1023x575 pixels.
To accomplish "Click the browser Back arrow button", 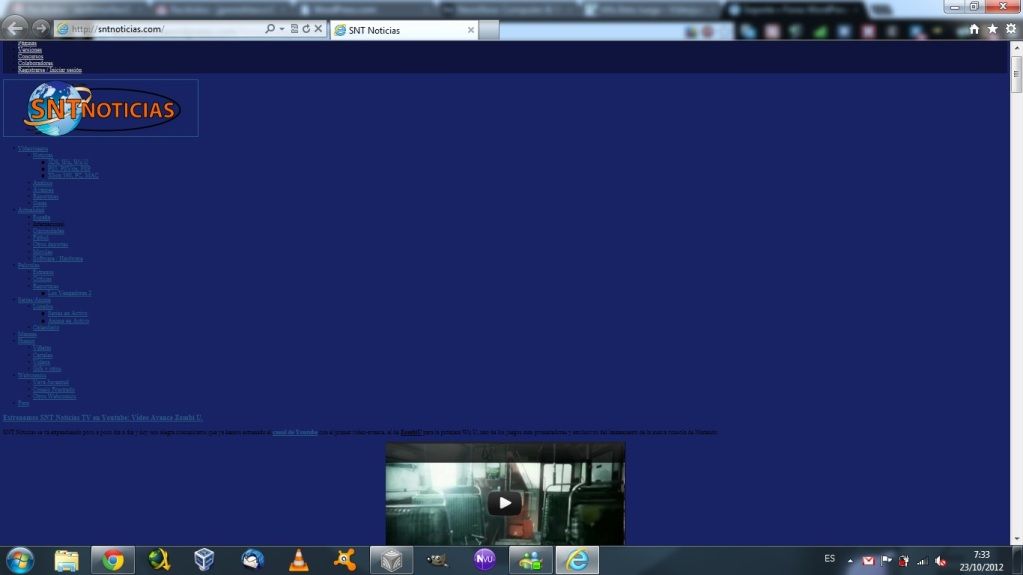I will pos(16,28).
